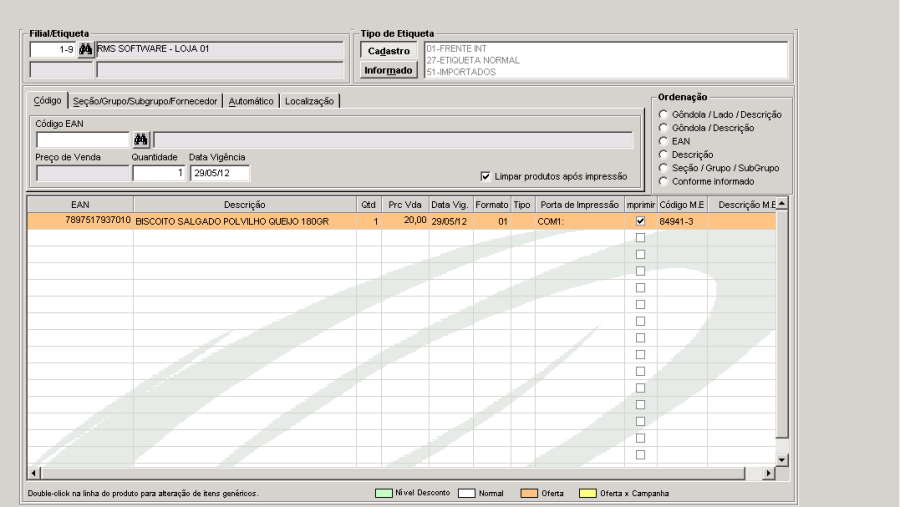Click the Formato column header

pos(492,204)
